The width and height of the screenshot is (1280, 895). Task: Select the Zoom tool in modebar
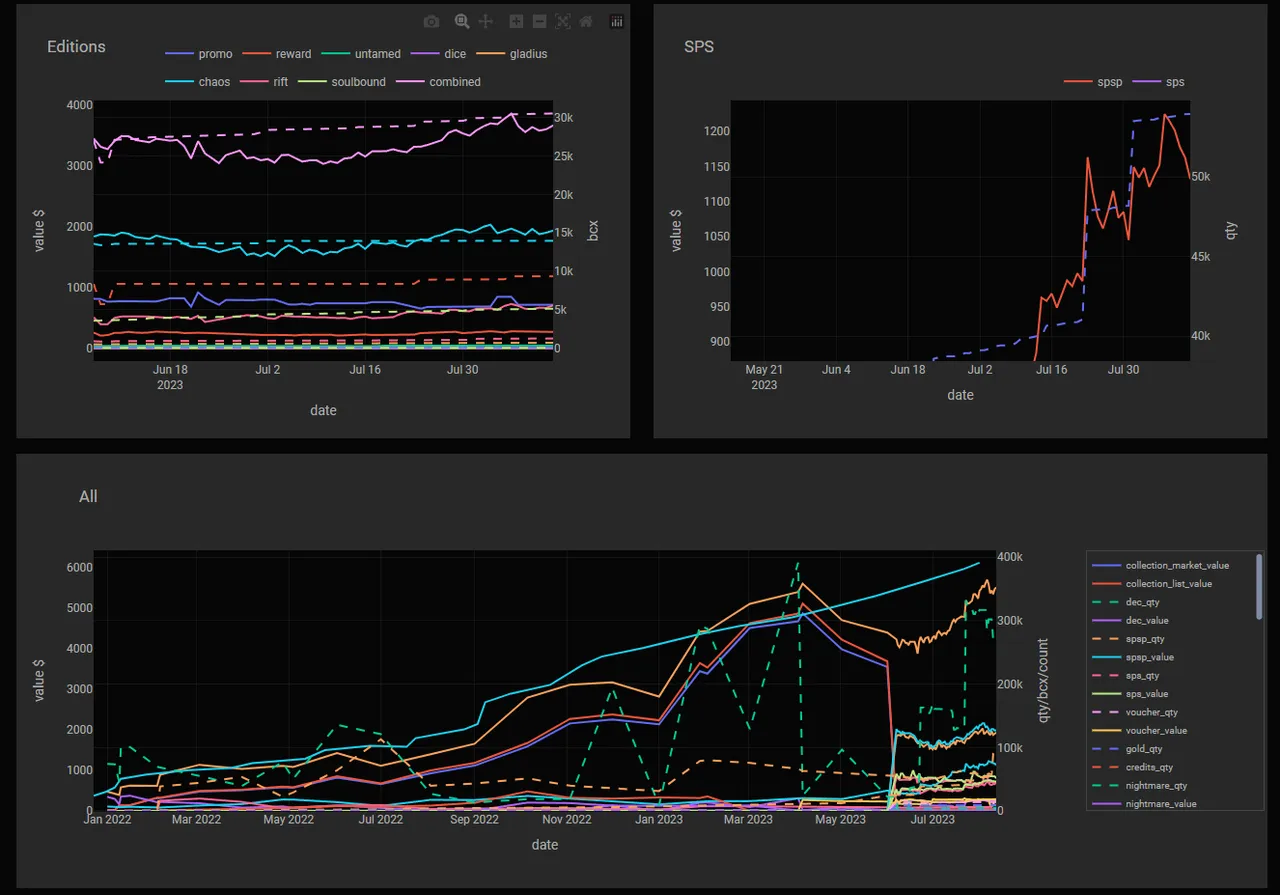point(462,21)
